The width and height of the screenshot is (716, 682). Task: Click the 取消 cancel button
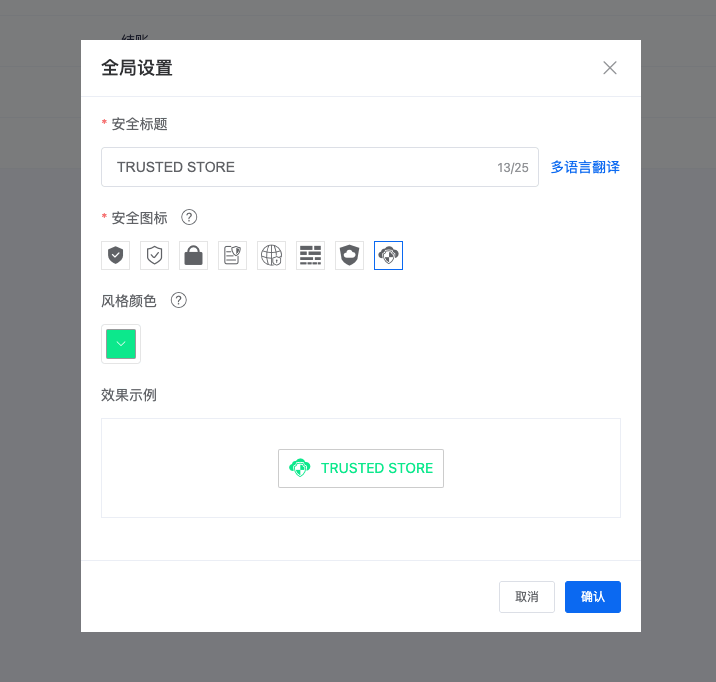(527, 597)
